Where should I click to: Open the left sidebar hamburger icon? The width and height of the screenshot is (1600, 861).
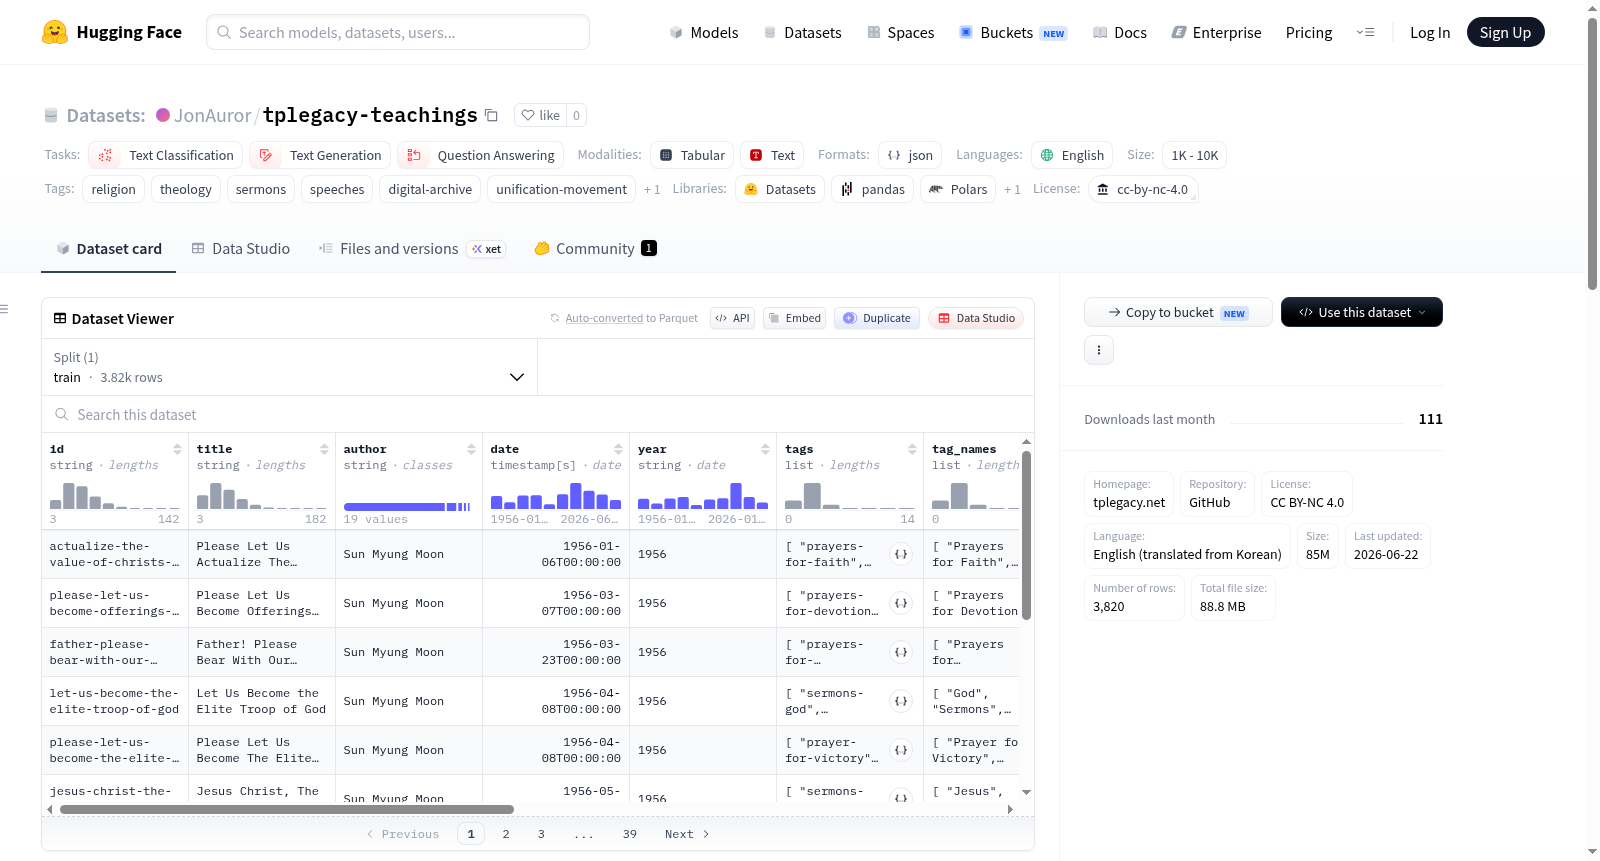(x=4, y=309)
